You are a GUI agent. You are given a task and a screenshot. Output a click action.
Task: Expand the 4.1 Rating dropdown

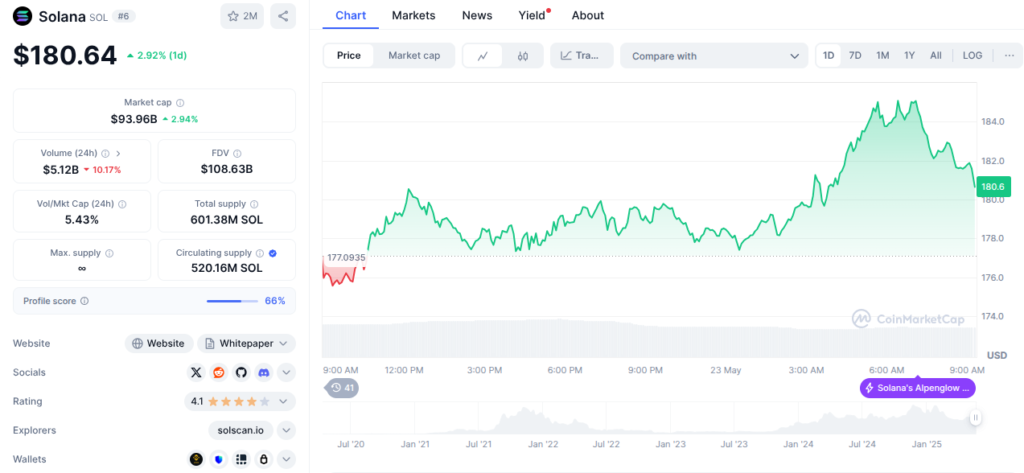[240, 401]
